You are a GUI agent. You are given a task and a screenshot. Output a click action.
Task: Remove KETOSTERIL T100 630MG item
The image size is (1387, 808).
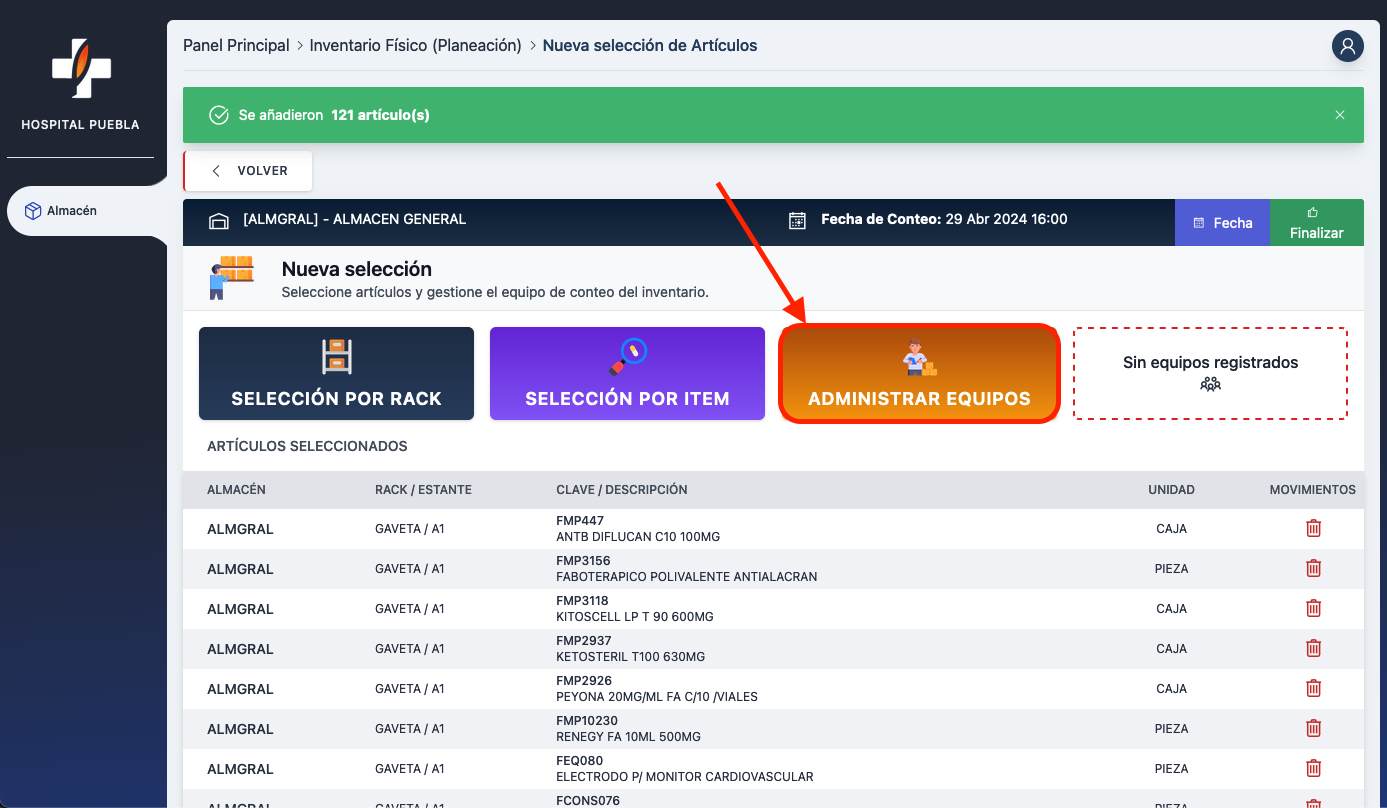1313,648
